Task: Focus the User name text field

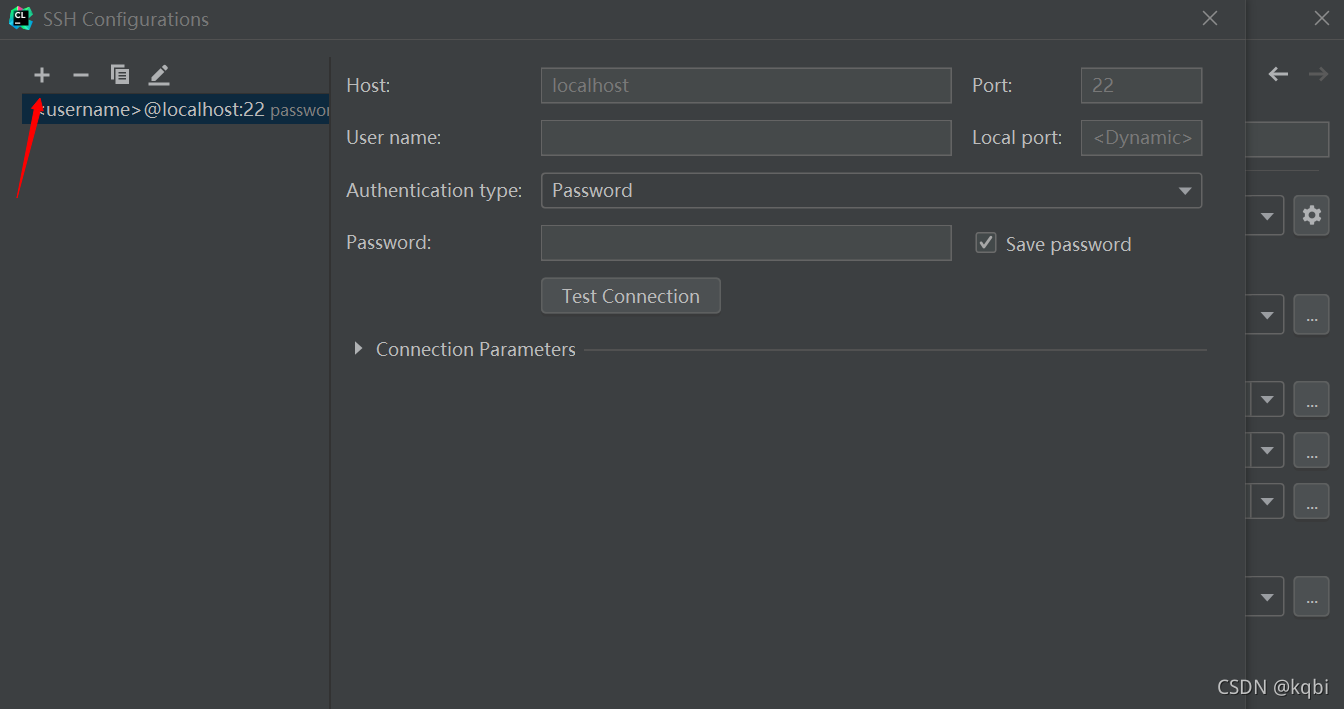Action: coord(745,138)
